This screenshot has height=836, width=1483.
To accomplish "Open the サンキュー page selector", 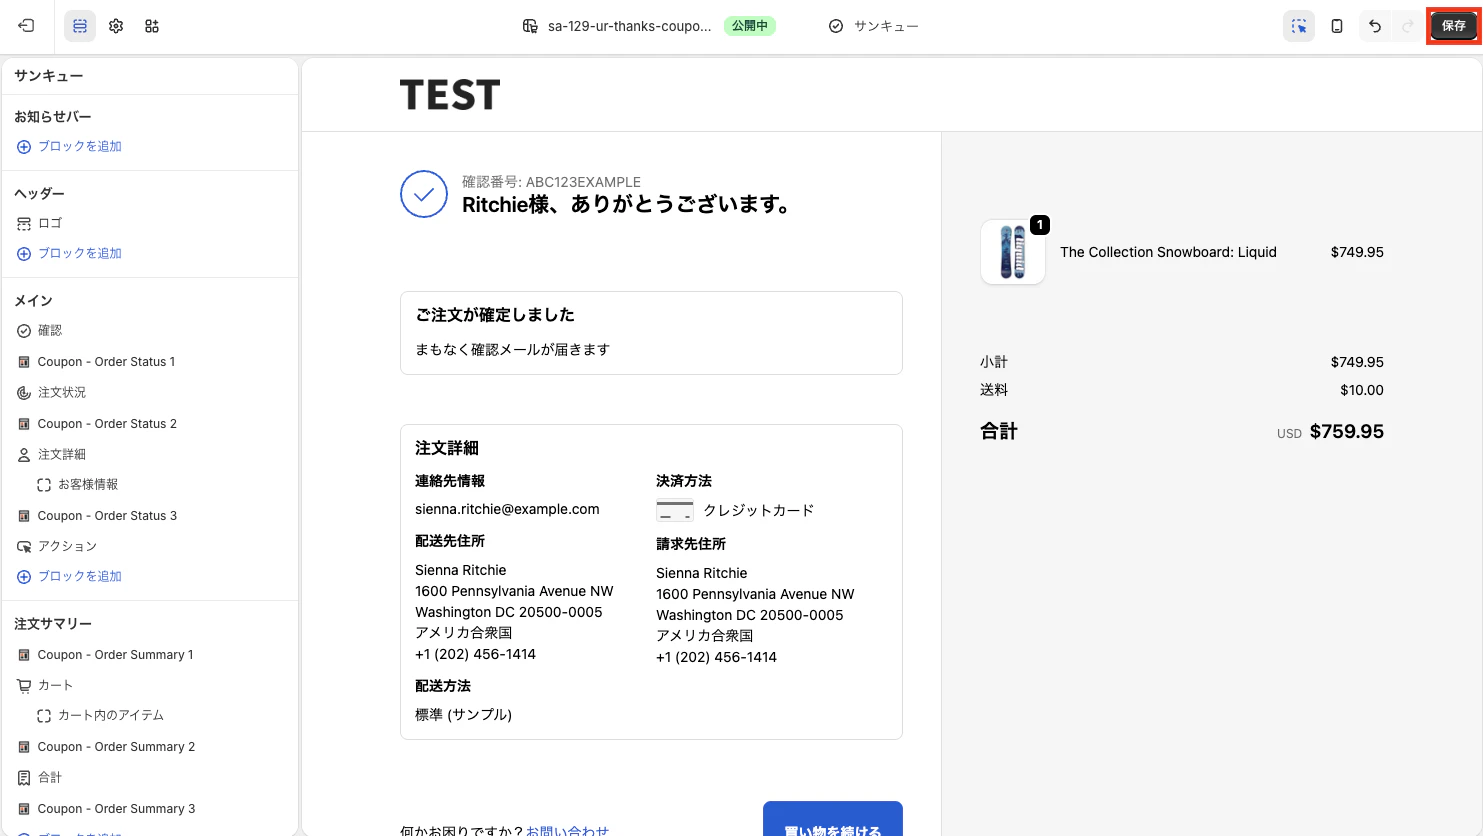I will point(873,26).
